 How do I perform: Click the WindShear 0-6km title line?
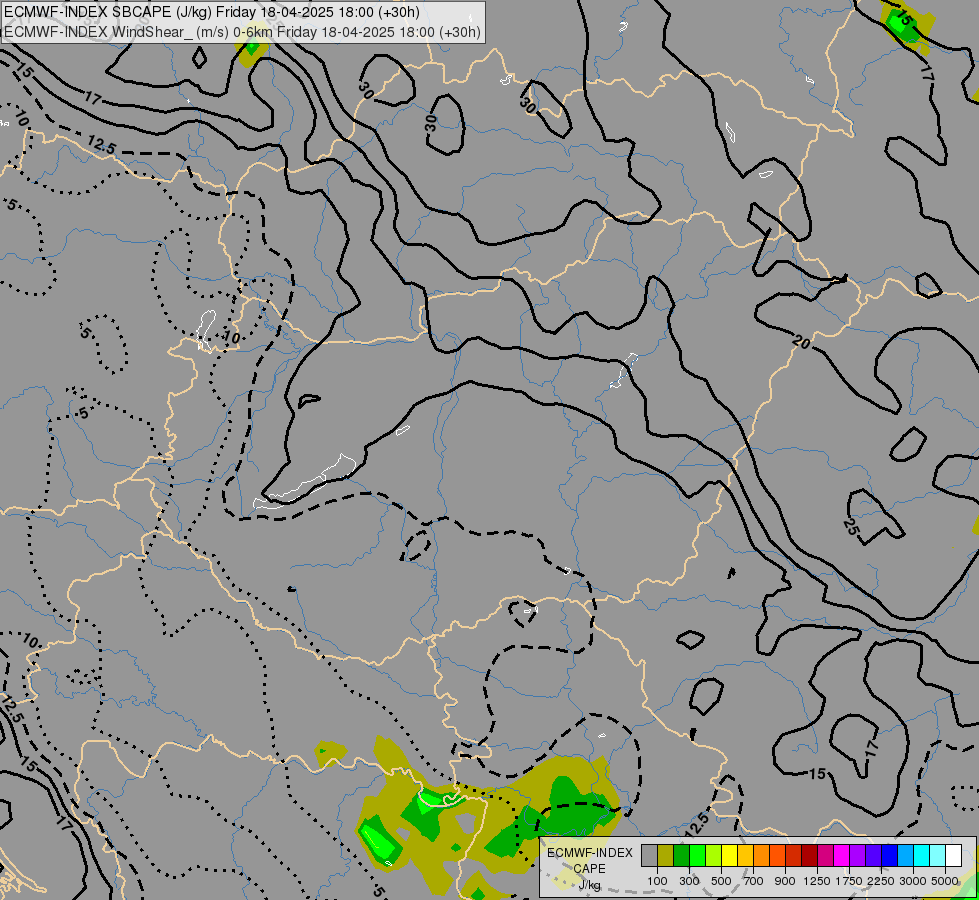pyautogui.click(x=242, y=32)
